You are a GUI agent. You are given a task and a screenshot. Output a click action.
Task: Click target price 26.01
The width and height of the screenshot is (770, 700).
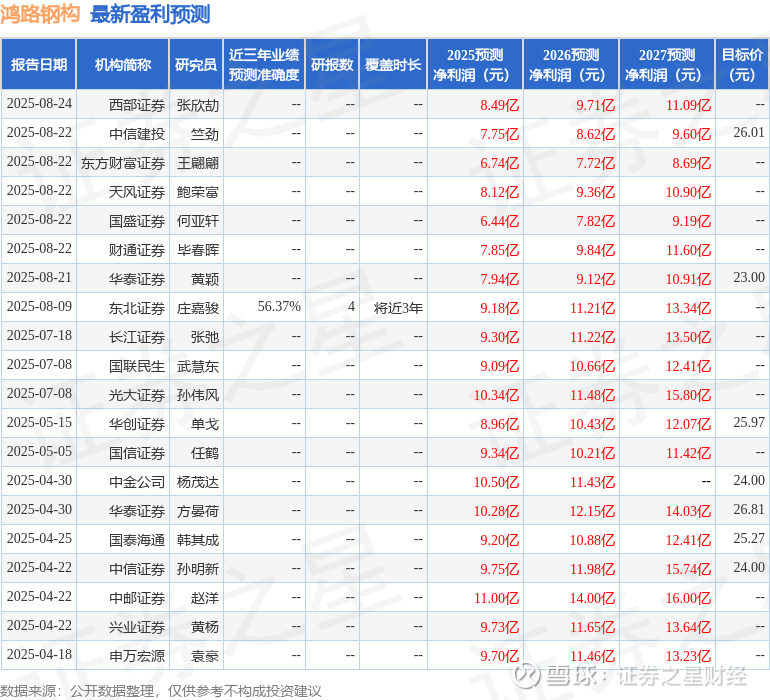pos(749,133)
